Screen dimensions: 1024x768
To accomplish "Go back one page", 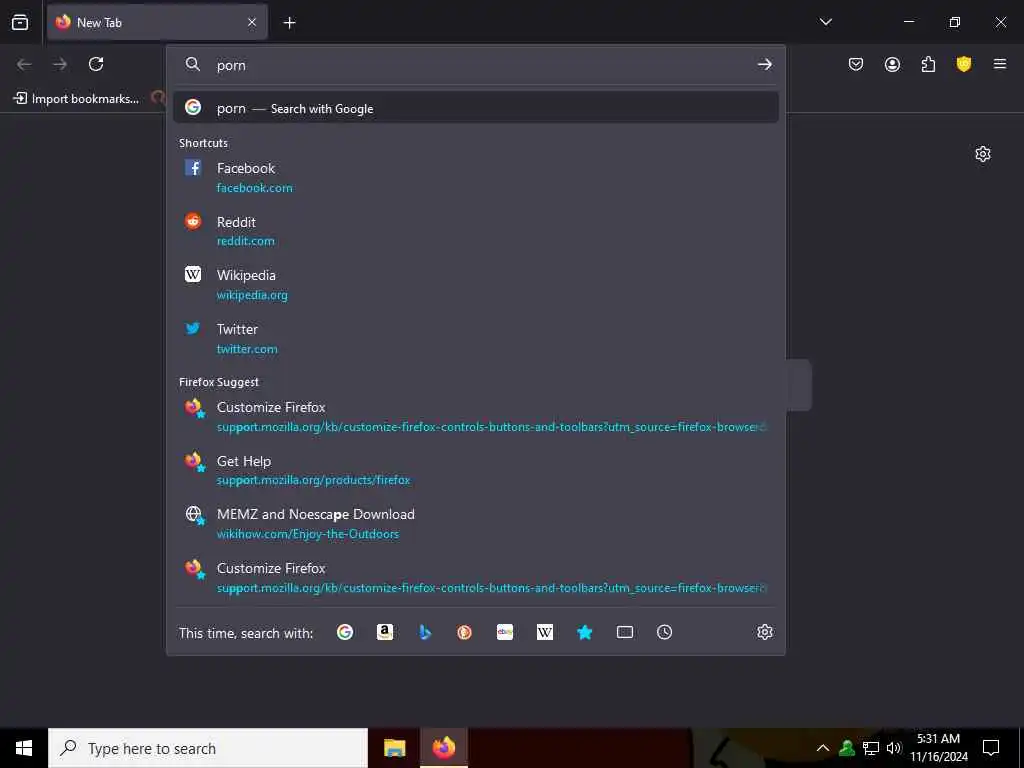I will (x=24, y=64).
